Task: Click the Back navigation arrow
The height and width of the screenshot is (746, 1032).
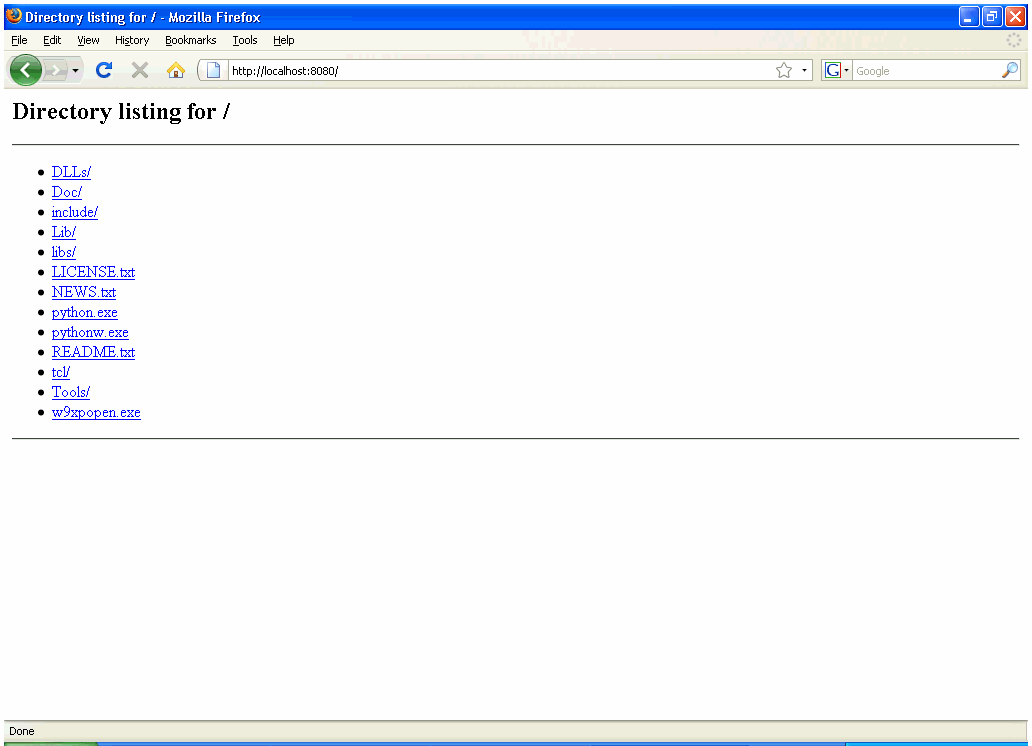Action: pos(25,70)
